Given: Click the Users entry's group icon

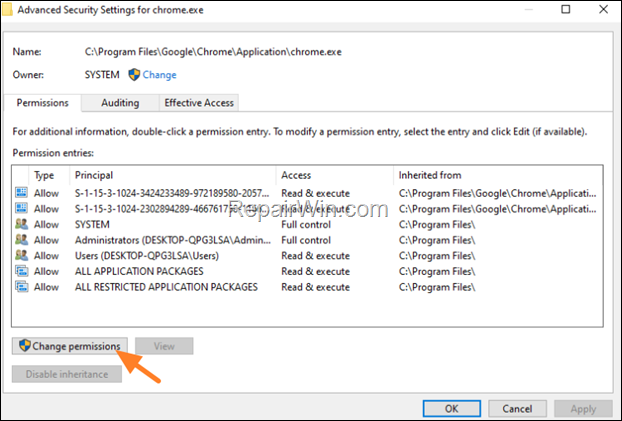Looking at the screenshot, I should 21,256.
